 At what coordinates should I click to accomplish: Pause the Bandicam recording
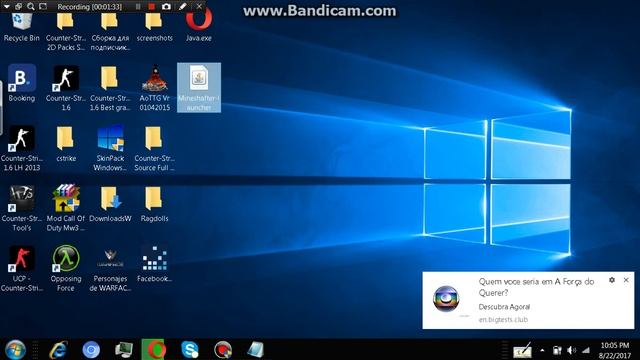[138, 7]
